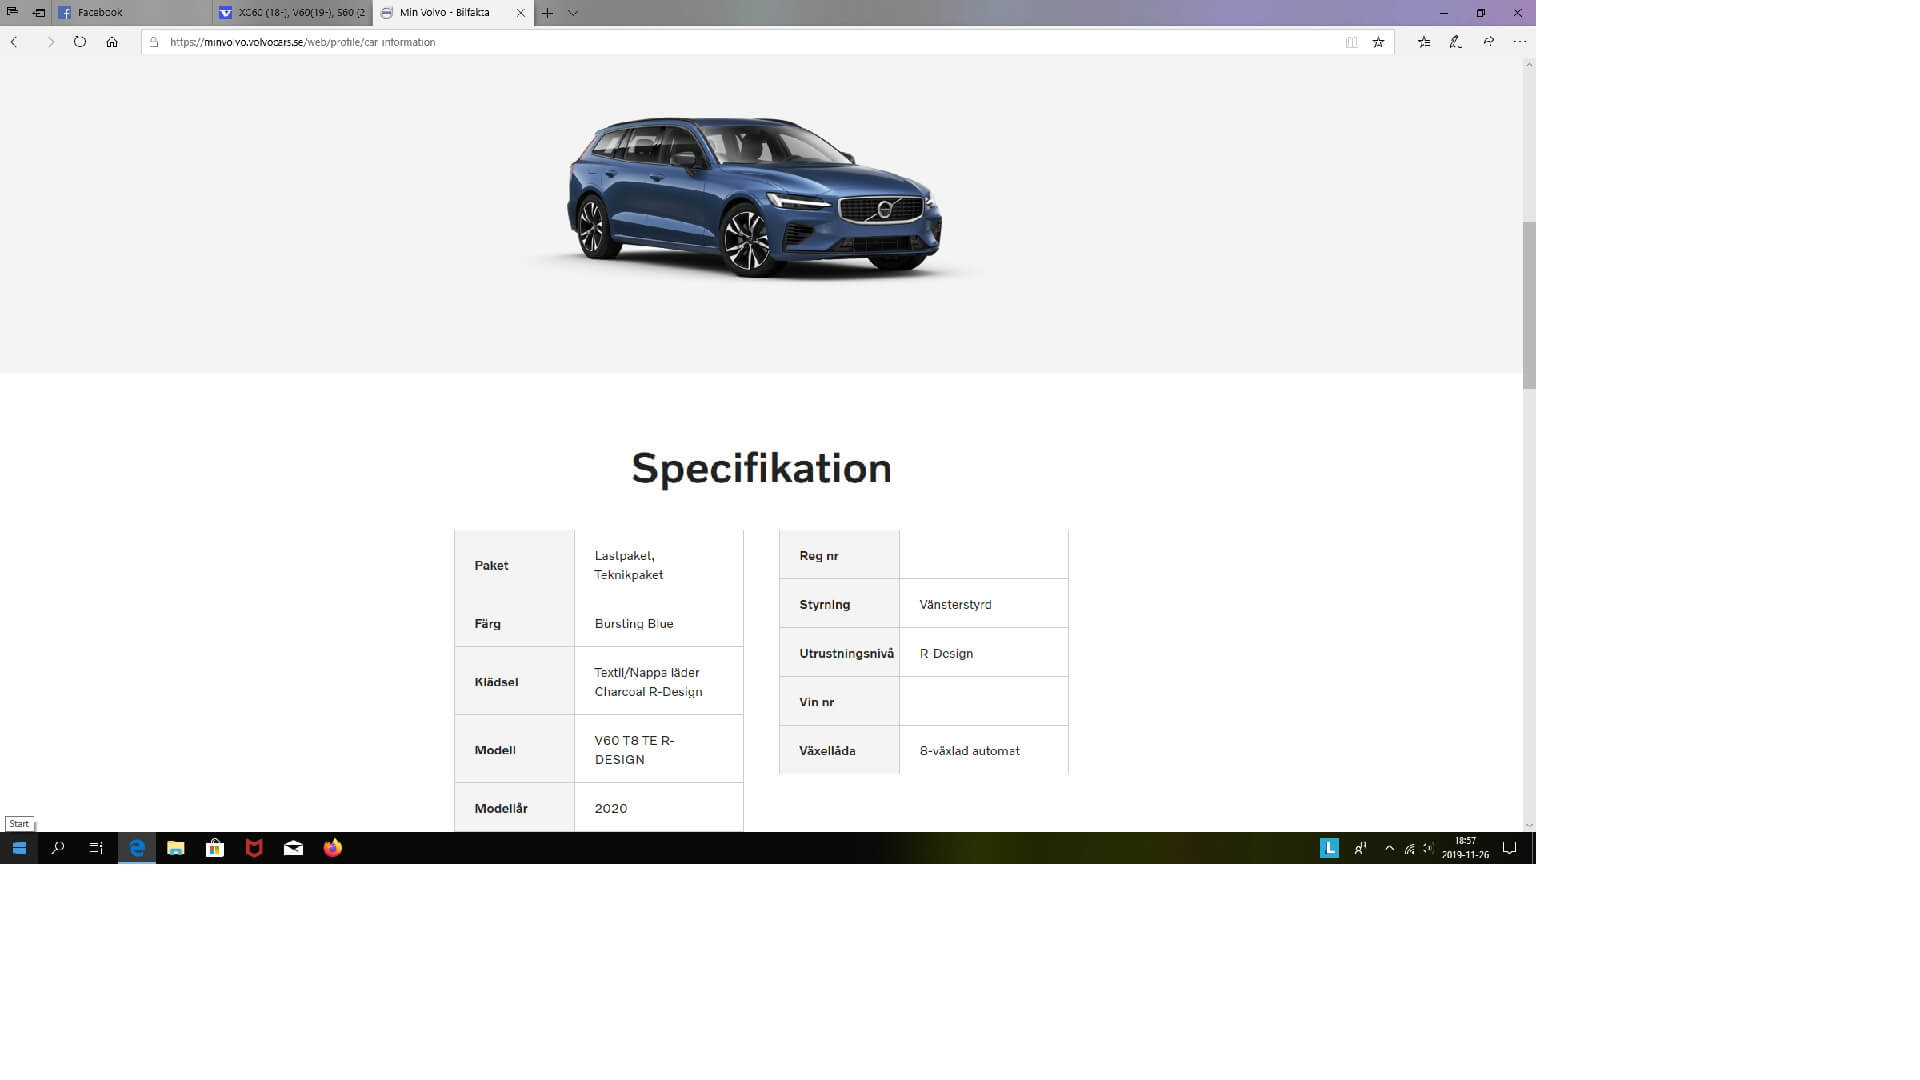Open the Reading view icon
The width and height of the screenshot is (1920, 1080).
(x=1351, y=42)
